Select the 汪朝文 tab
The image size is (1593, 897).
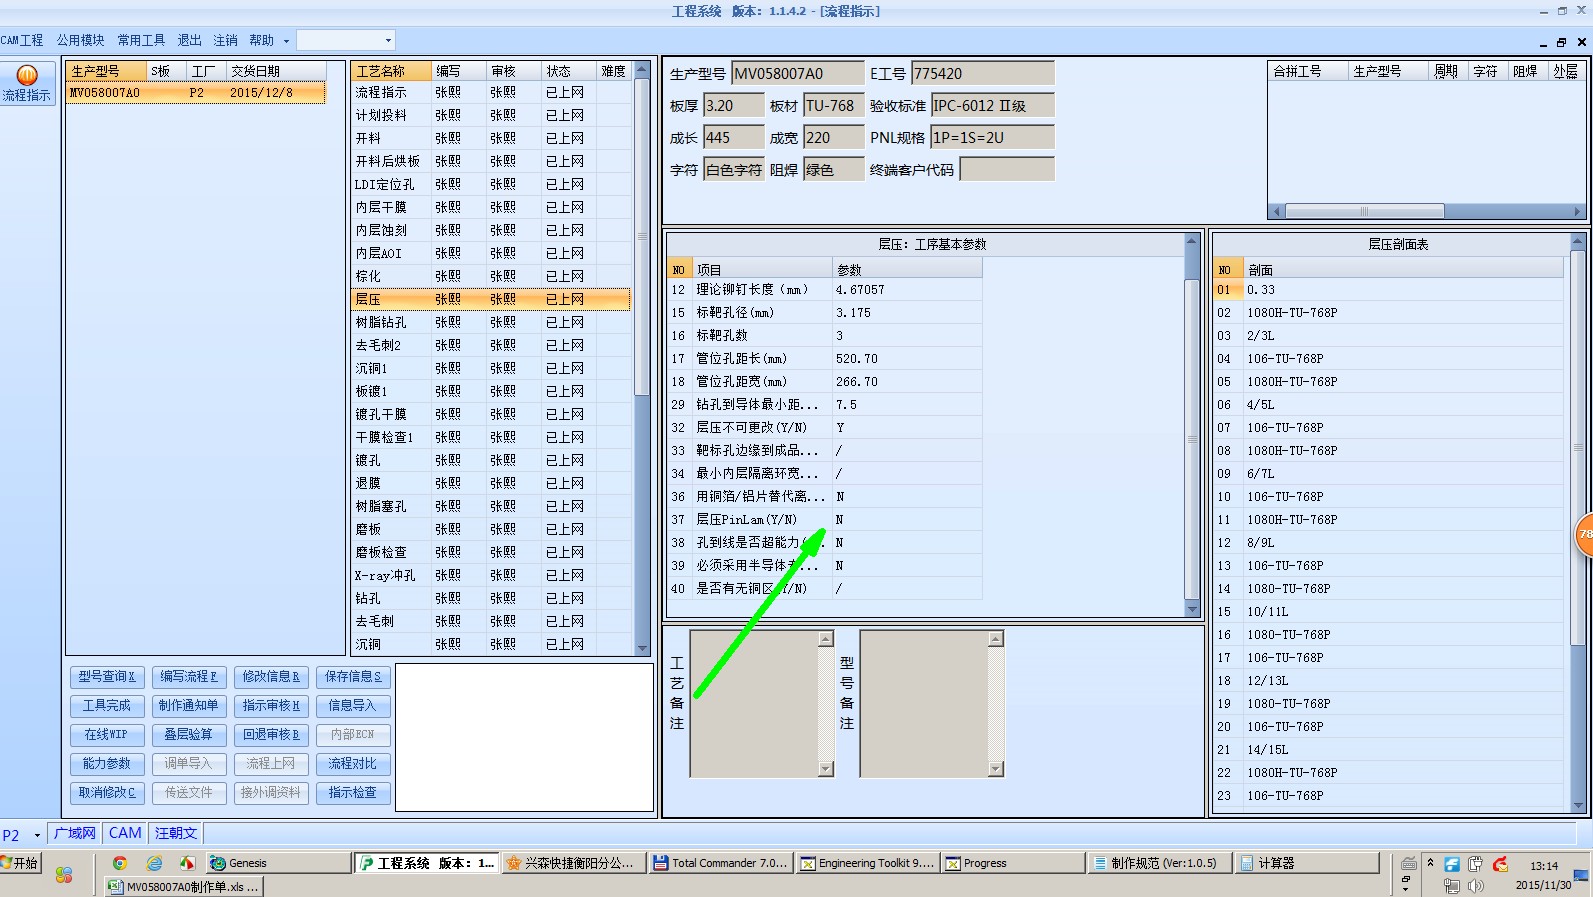point(176,833)
